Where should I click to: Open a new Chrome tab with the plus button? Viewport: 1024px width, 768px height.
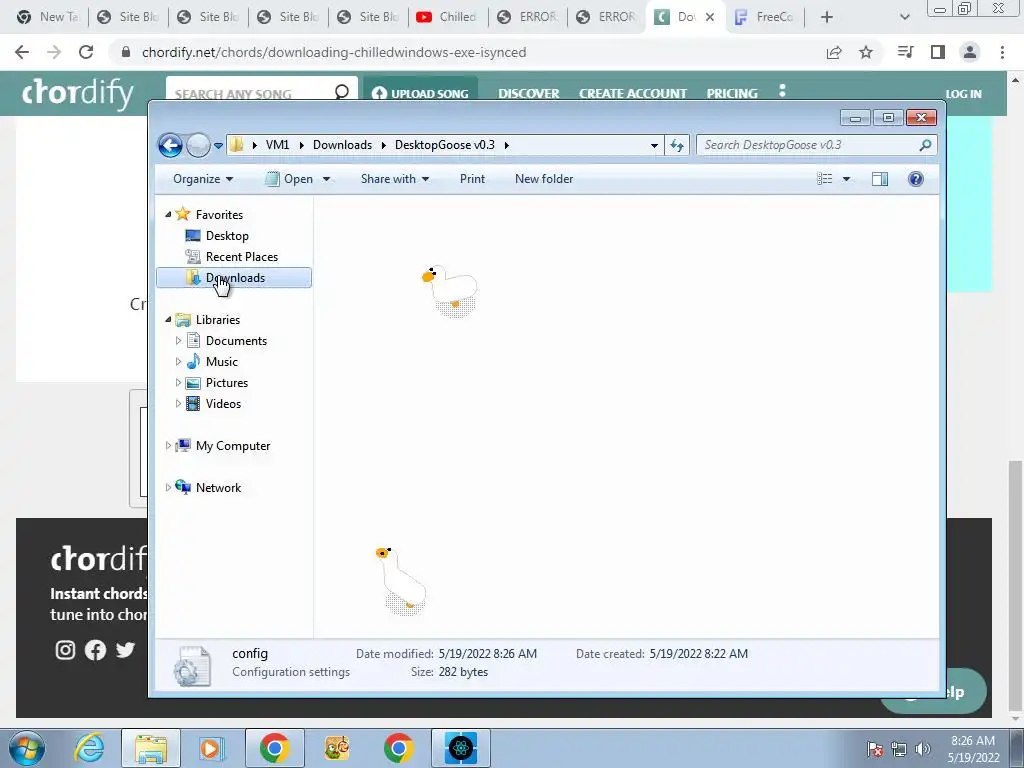[827, 17]
